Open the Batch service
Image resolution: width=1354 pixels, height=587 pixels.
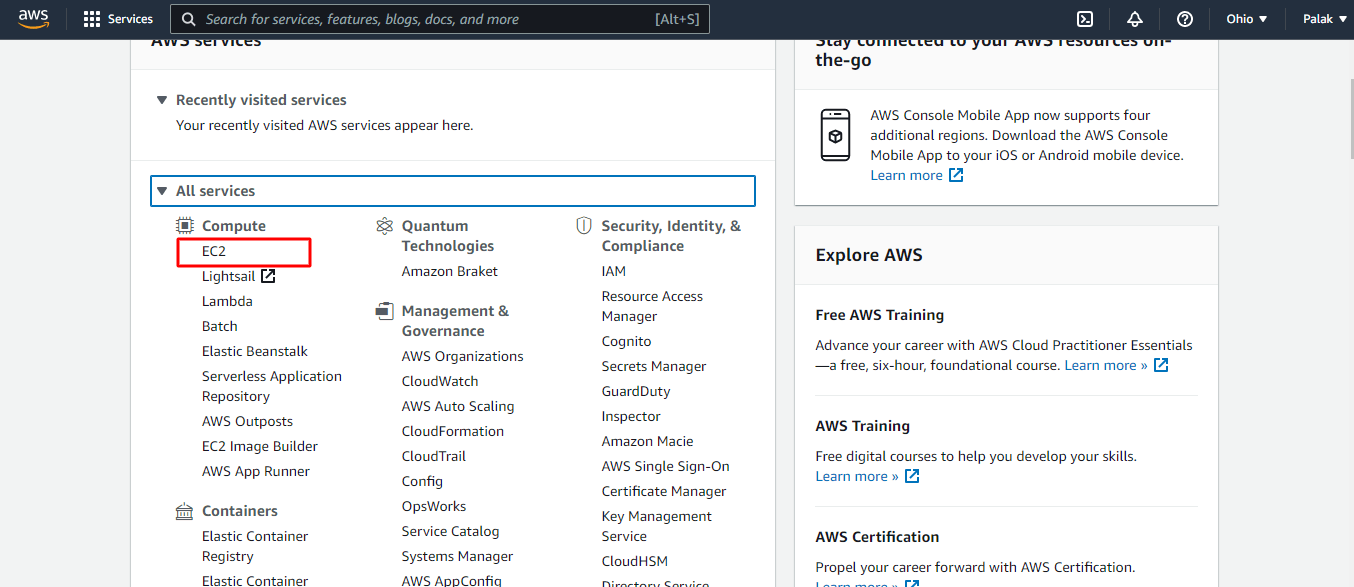pos(220,326)
